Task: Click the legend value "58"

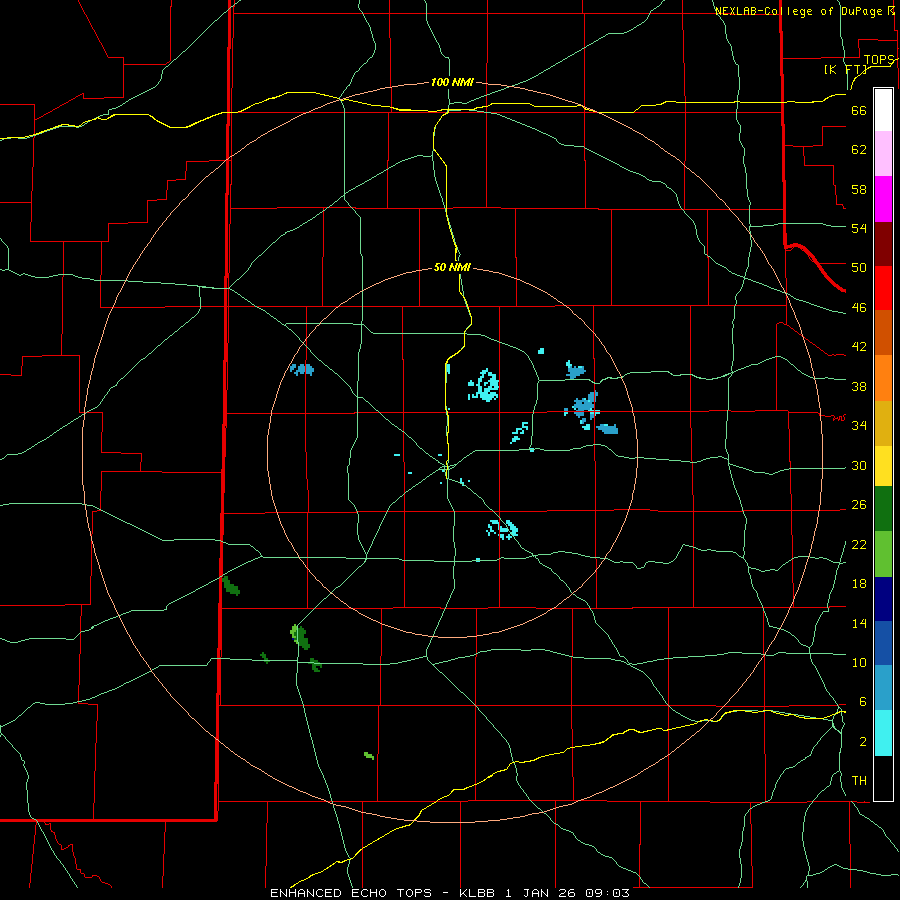Action: pos(859,189)
